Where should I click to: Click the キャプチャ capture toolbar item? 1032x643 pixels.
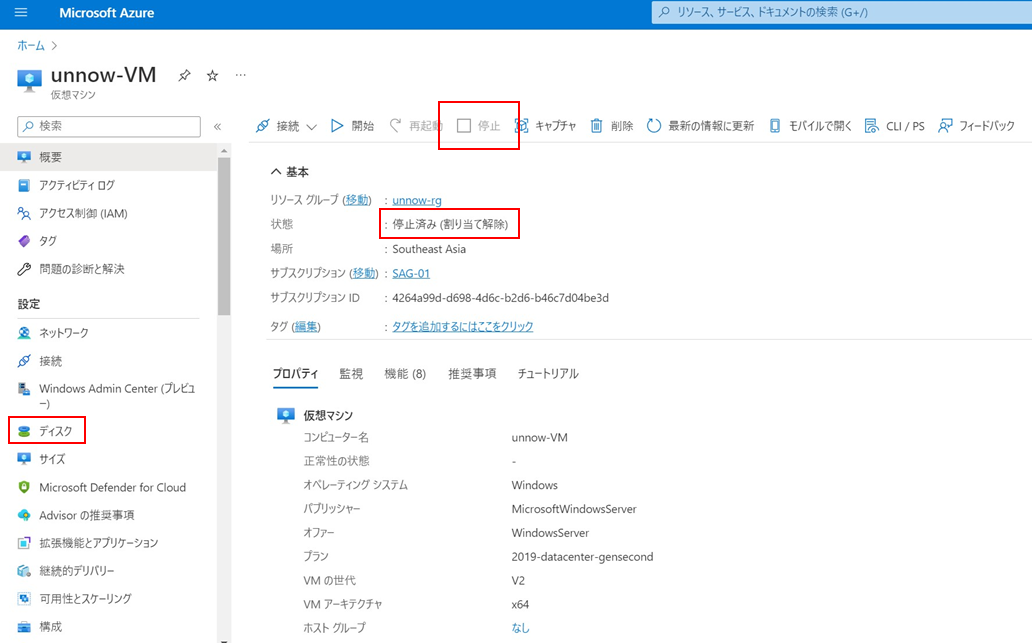click(545, 126)
